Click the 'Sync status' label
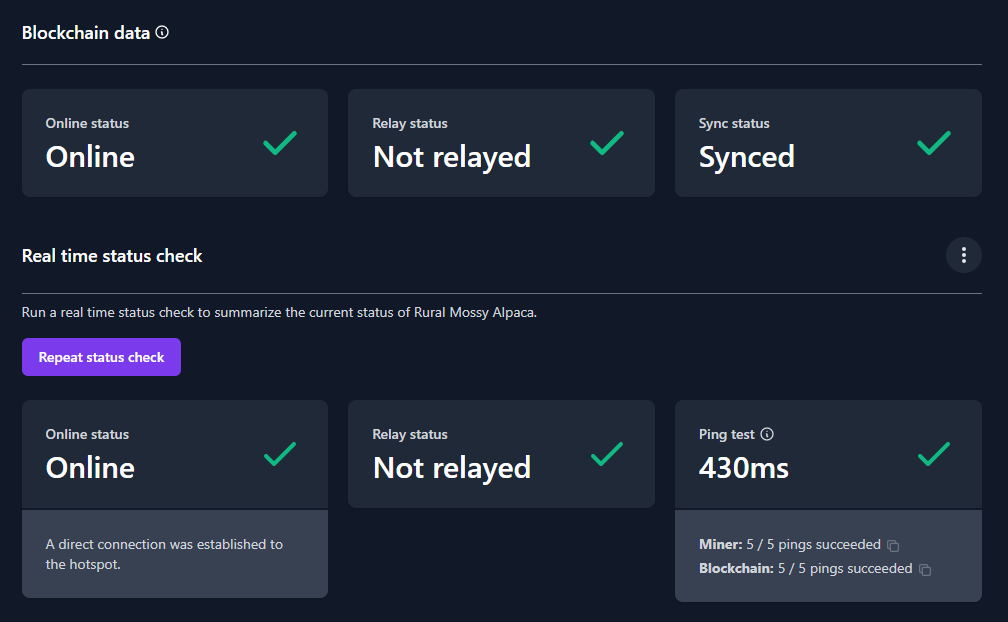The image size is (1008, 622). pyautogui.click(x=734, y=123)
